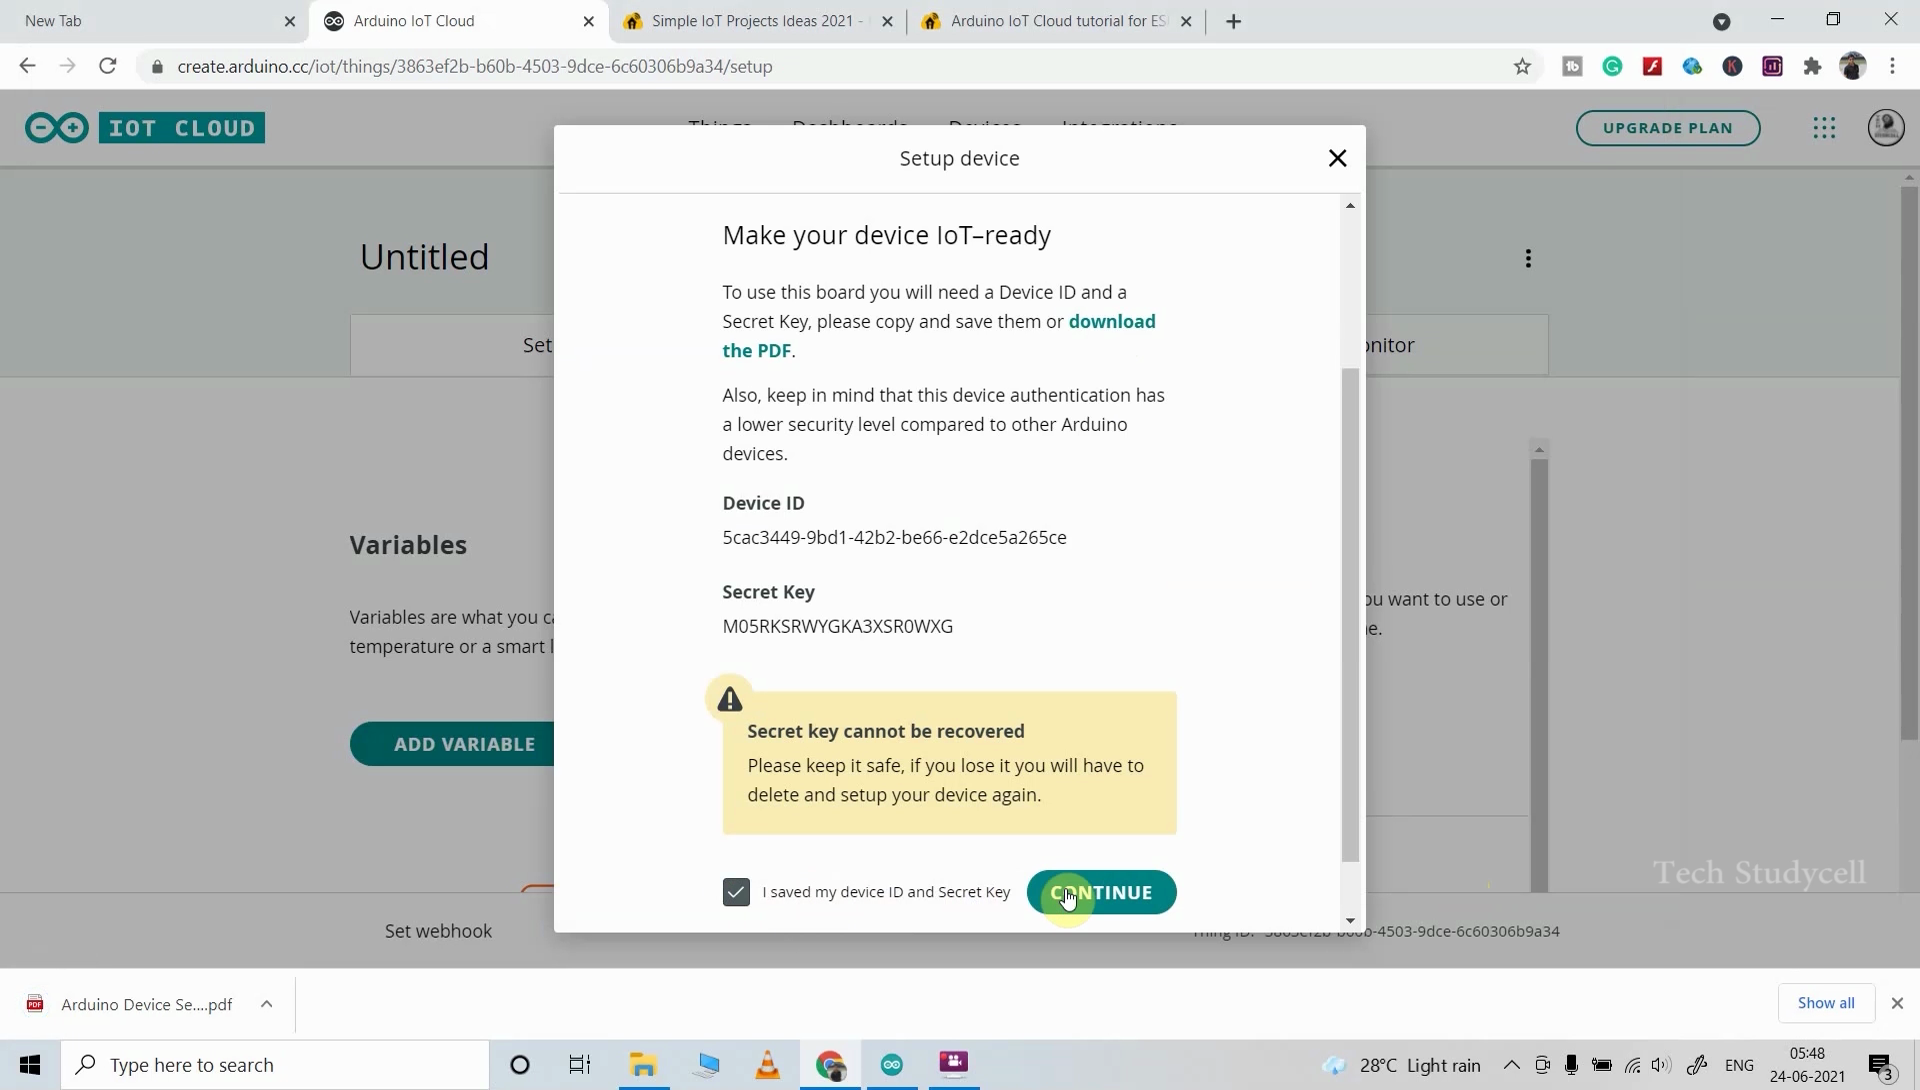Switch to Simple IoT Projects Ideas 2021 tab
This screenshot has width=1920, height=1090.
(757, 21)
